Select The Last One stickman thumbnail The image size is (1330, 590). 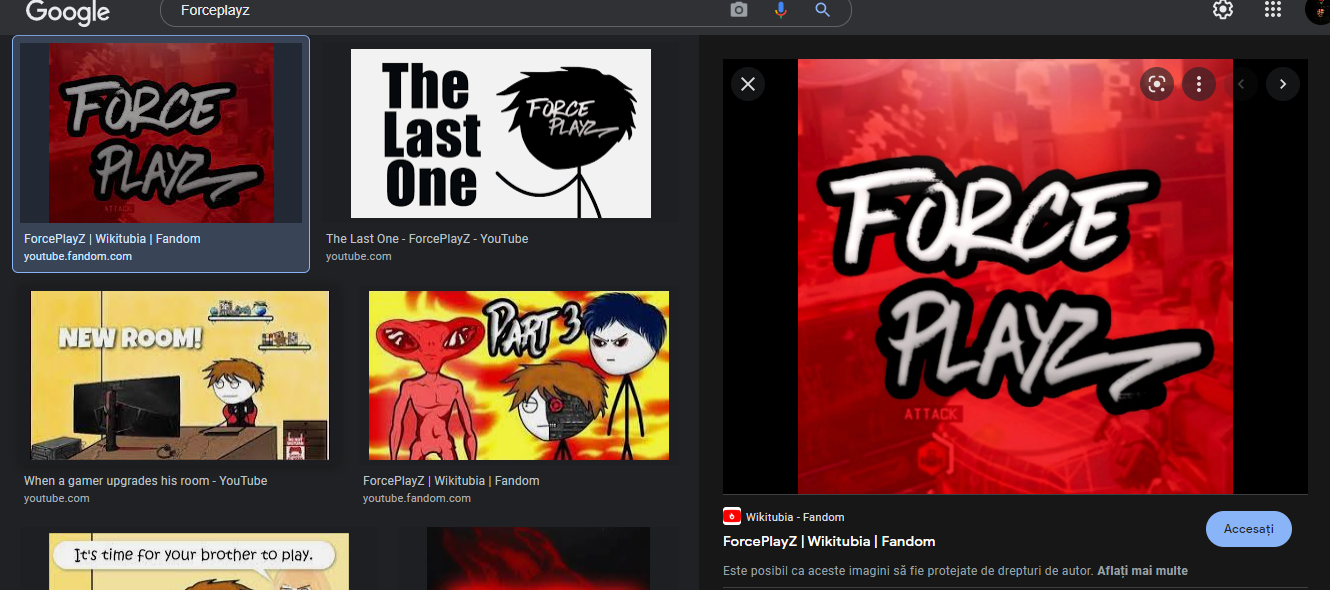(501, 133)
